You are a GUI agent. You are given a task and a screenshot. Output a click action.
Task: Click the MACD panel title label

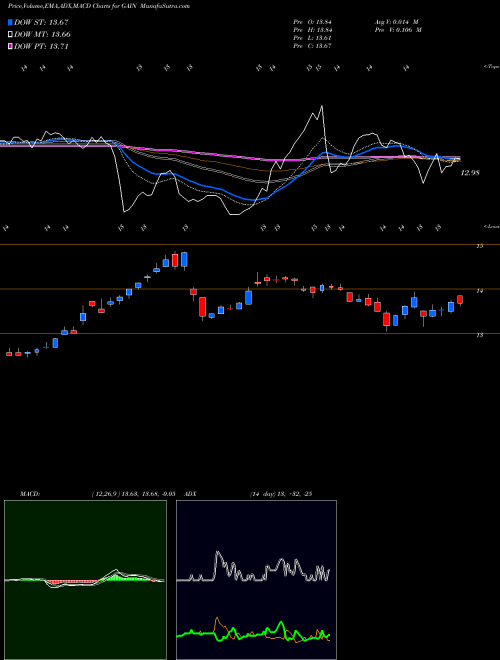[x=30, y=494]
